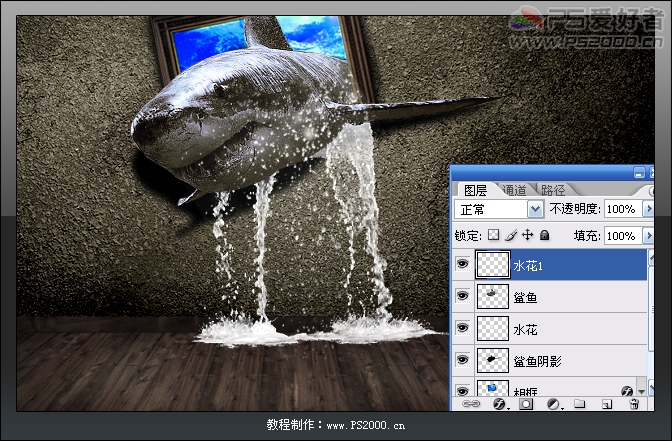Screen dimensions: 672x441
Task: Click the 不透明度 opacity value field
Action: click(x=622, y=209)
